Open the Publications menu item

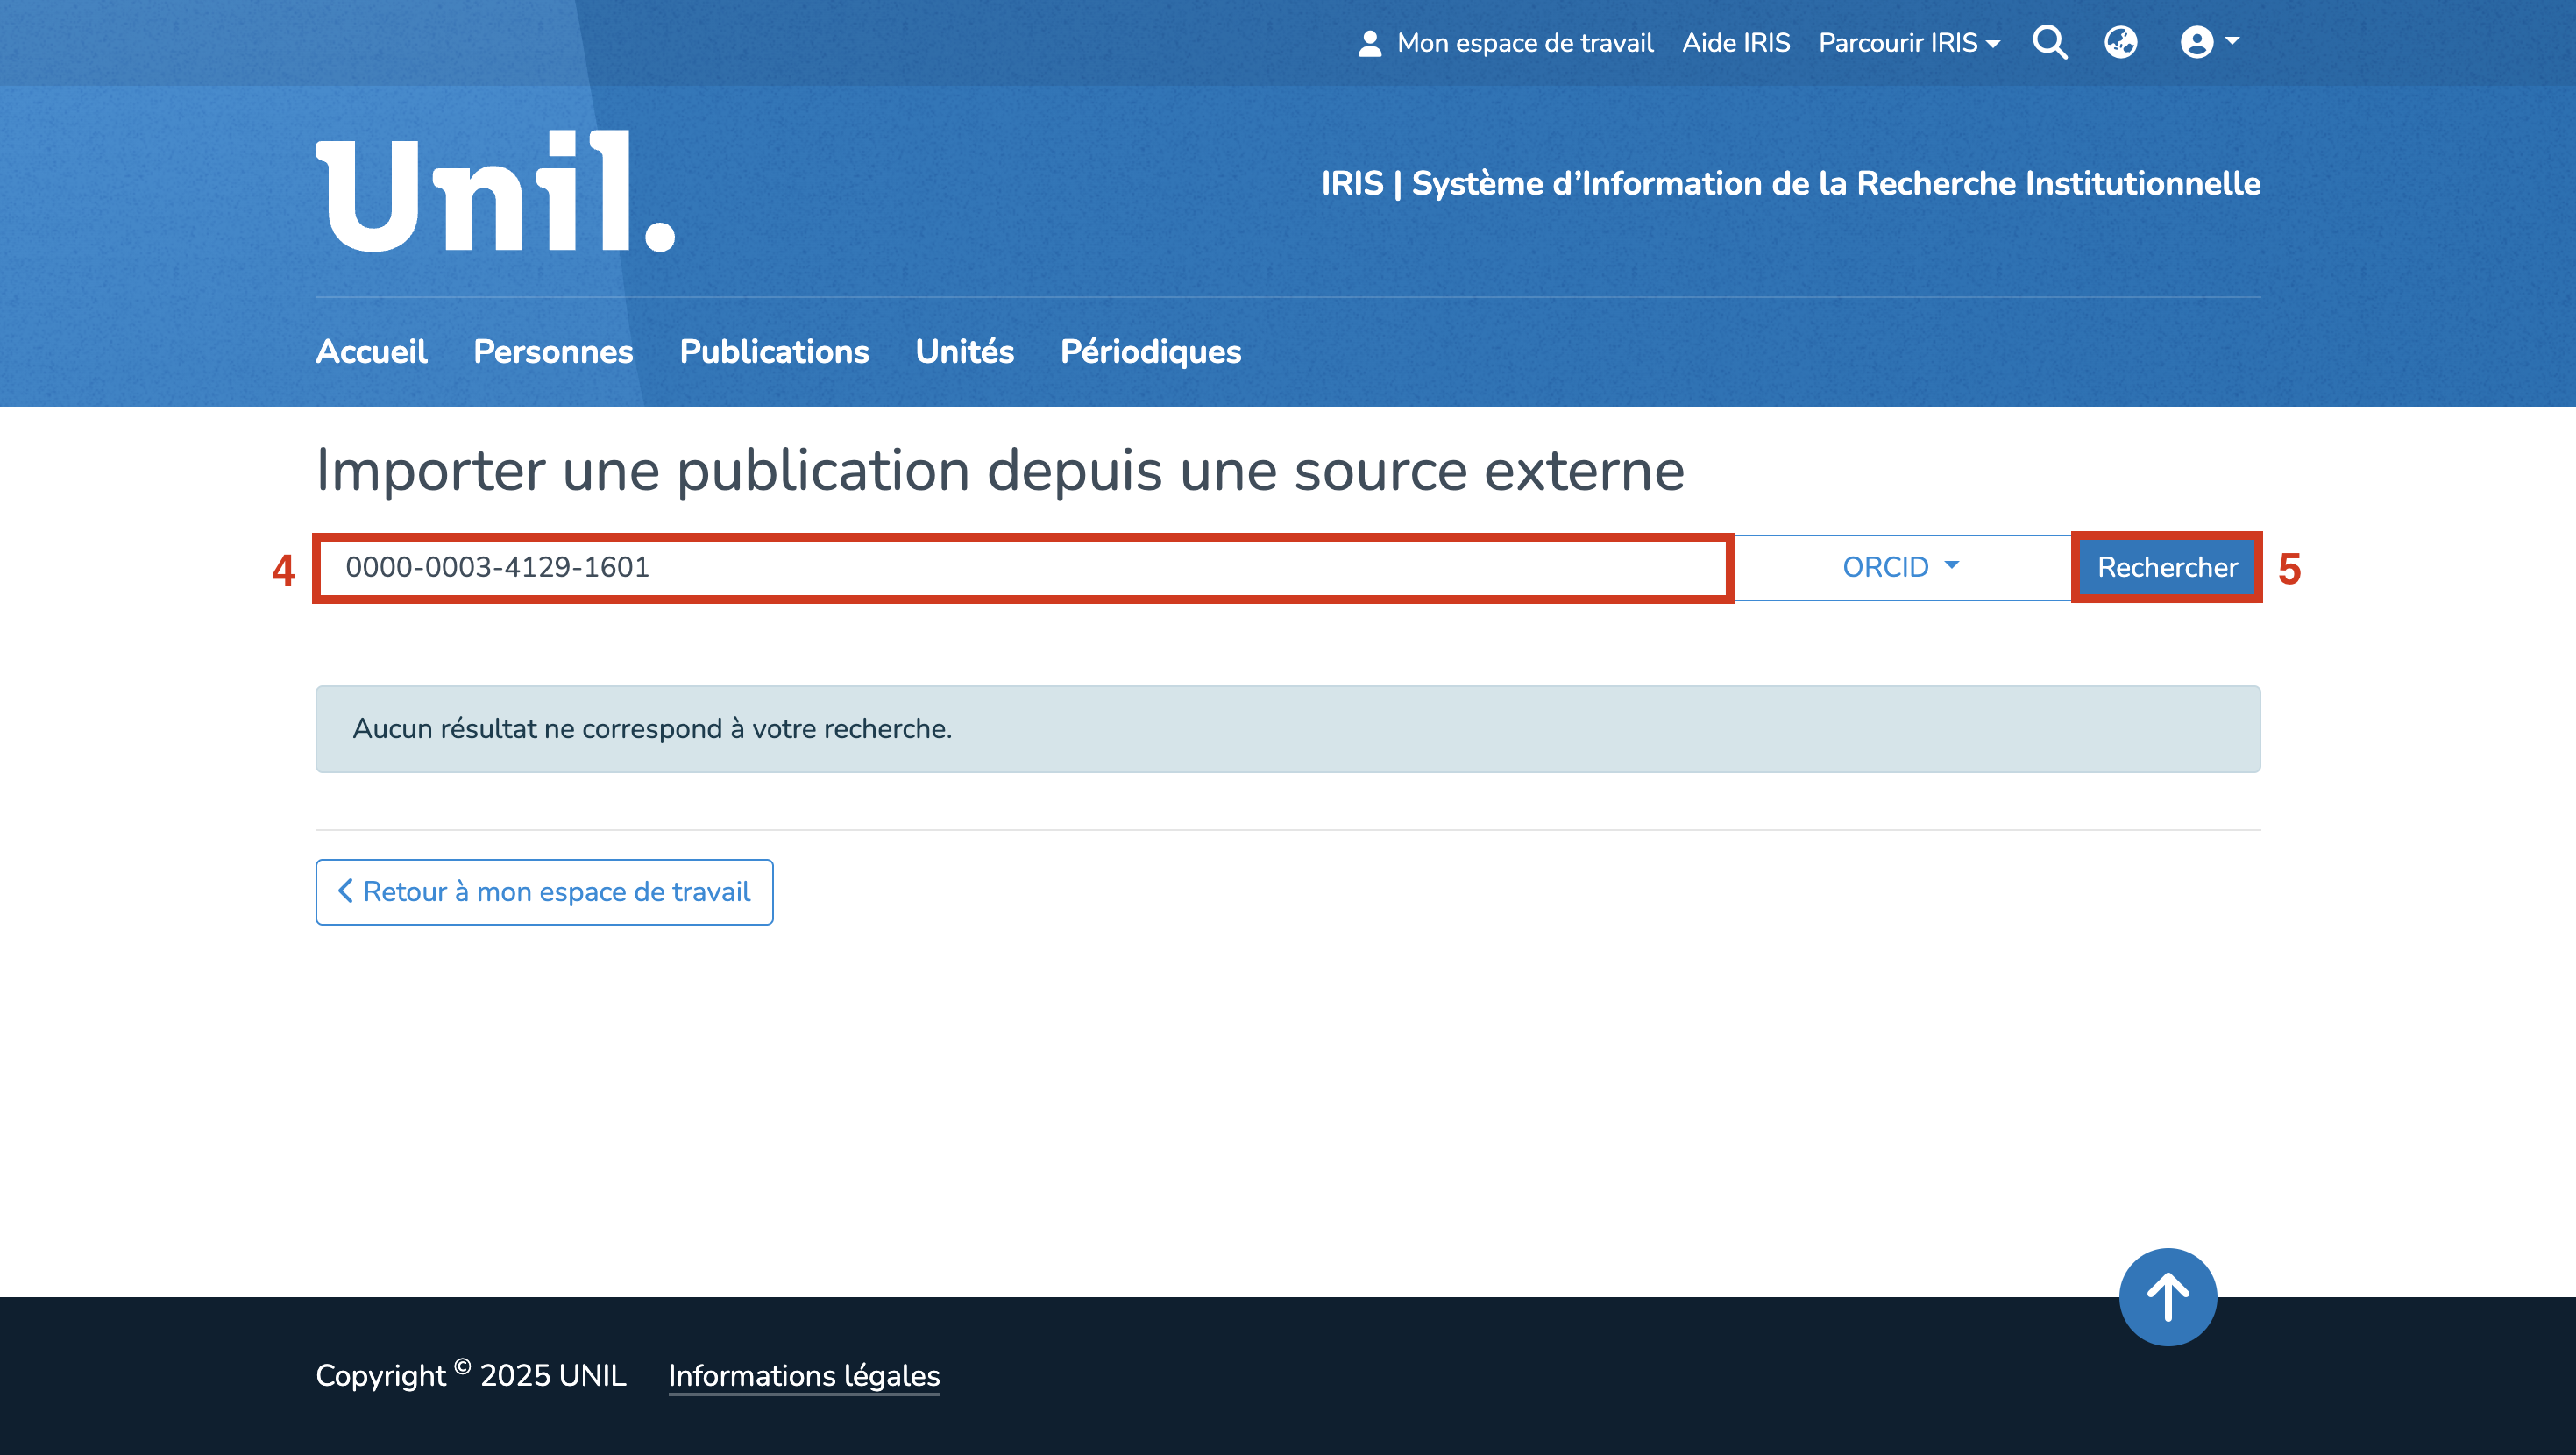click(774, 352)
